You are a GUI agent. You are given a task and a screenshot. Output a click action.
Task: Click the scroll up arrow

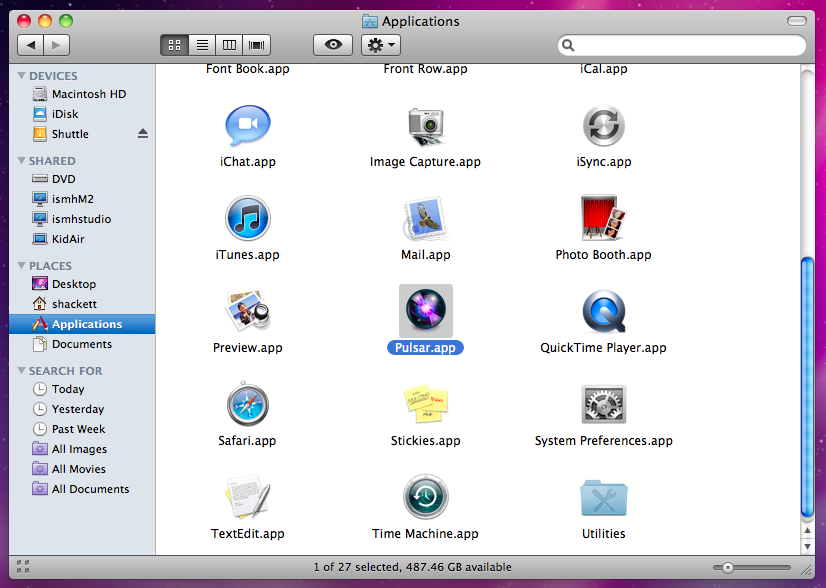pos(807,531)
